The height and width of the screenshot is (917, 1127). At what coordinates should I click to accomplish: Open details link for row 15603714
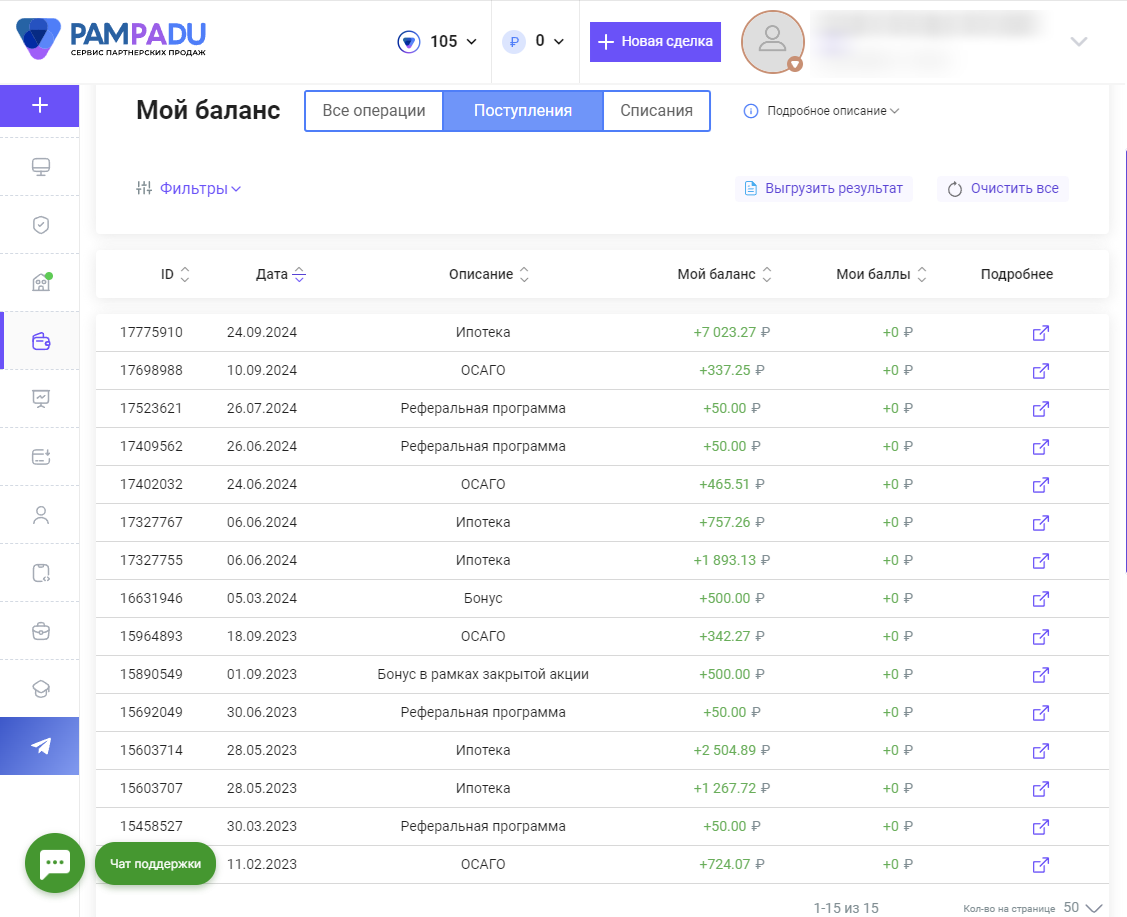coord(1040,751)
